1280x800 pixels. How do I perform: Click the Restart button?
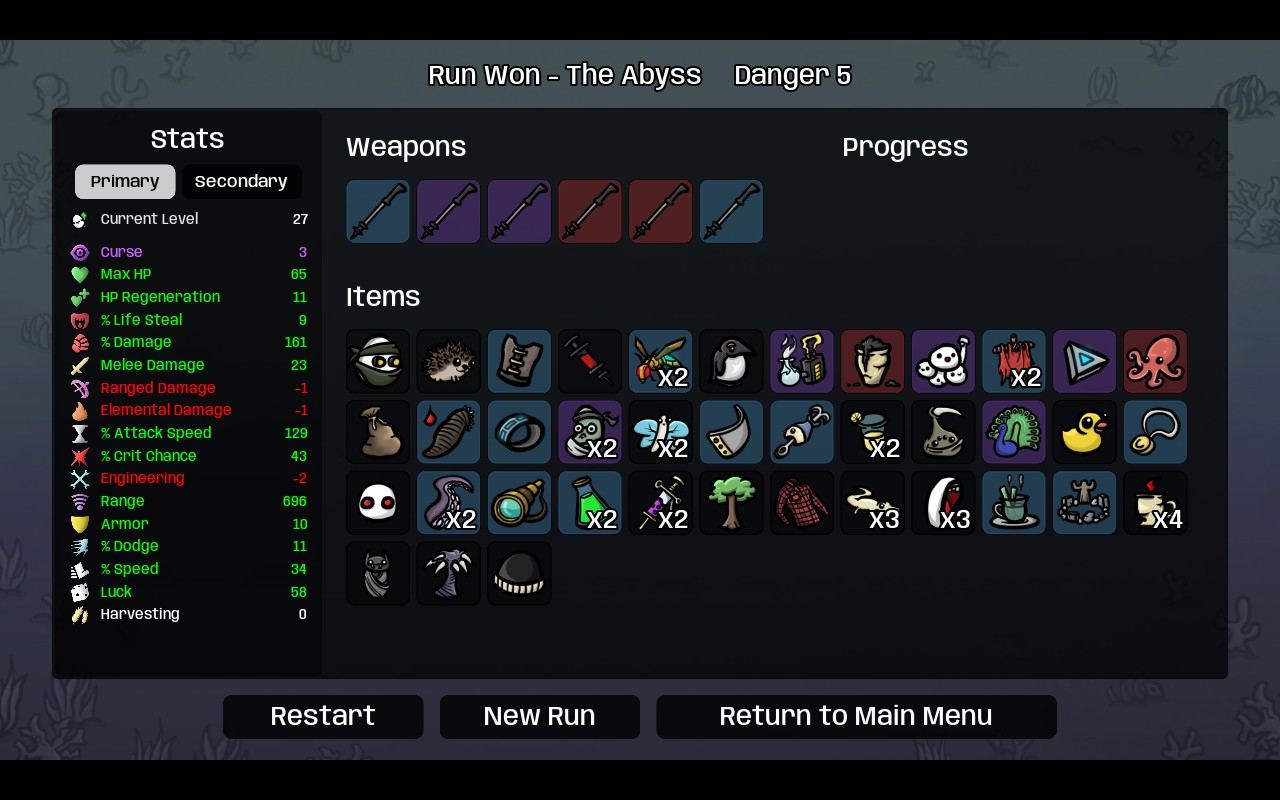pyautogui.click(x=323, y=716)
